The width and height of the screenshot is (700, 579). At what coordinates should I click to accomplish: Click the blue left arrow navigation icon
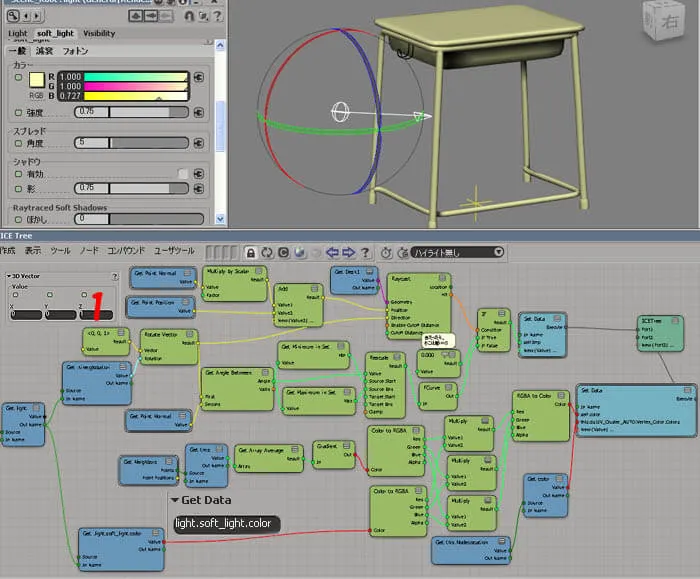(x=332, y=253)
